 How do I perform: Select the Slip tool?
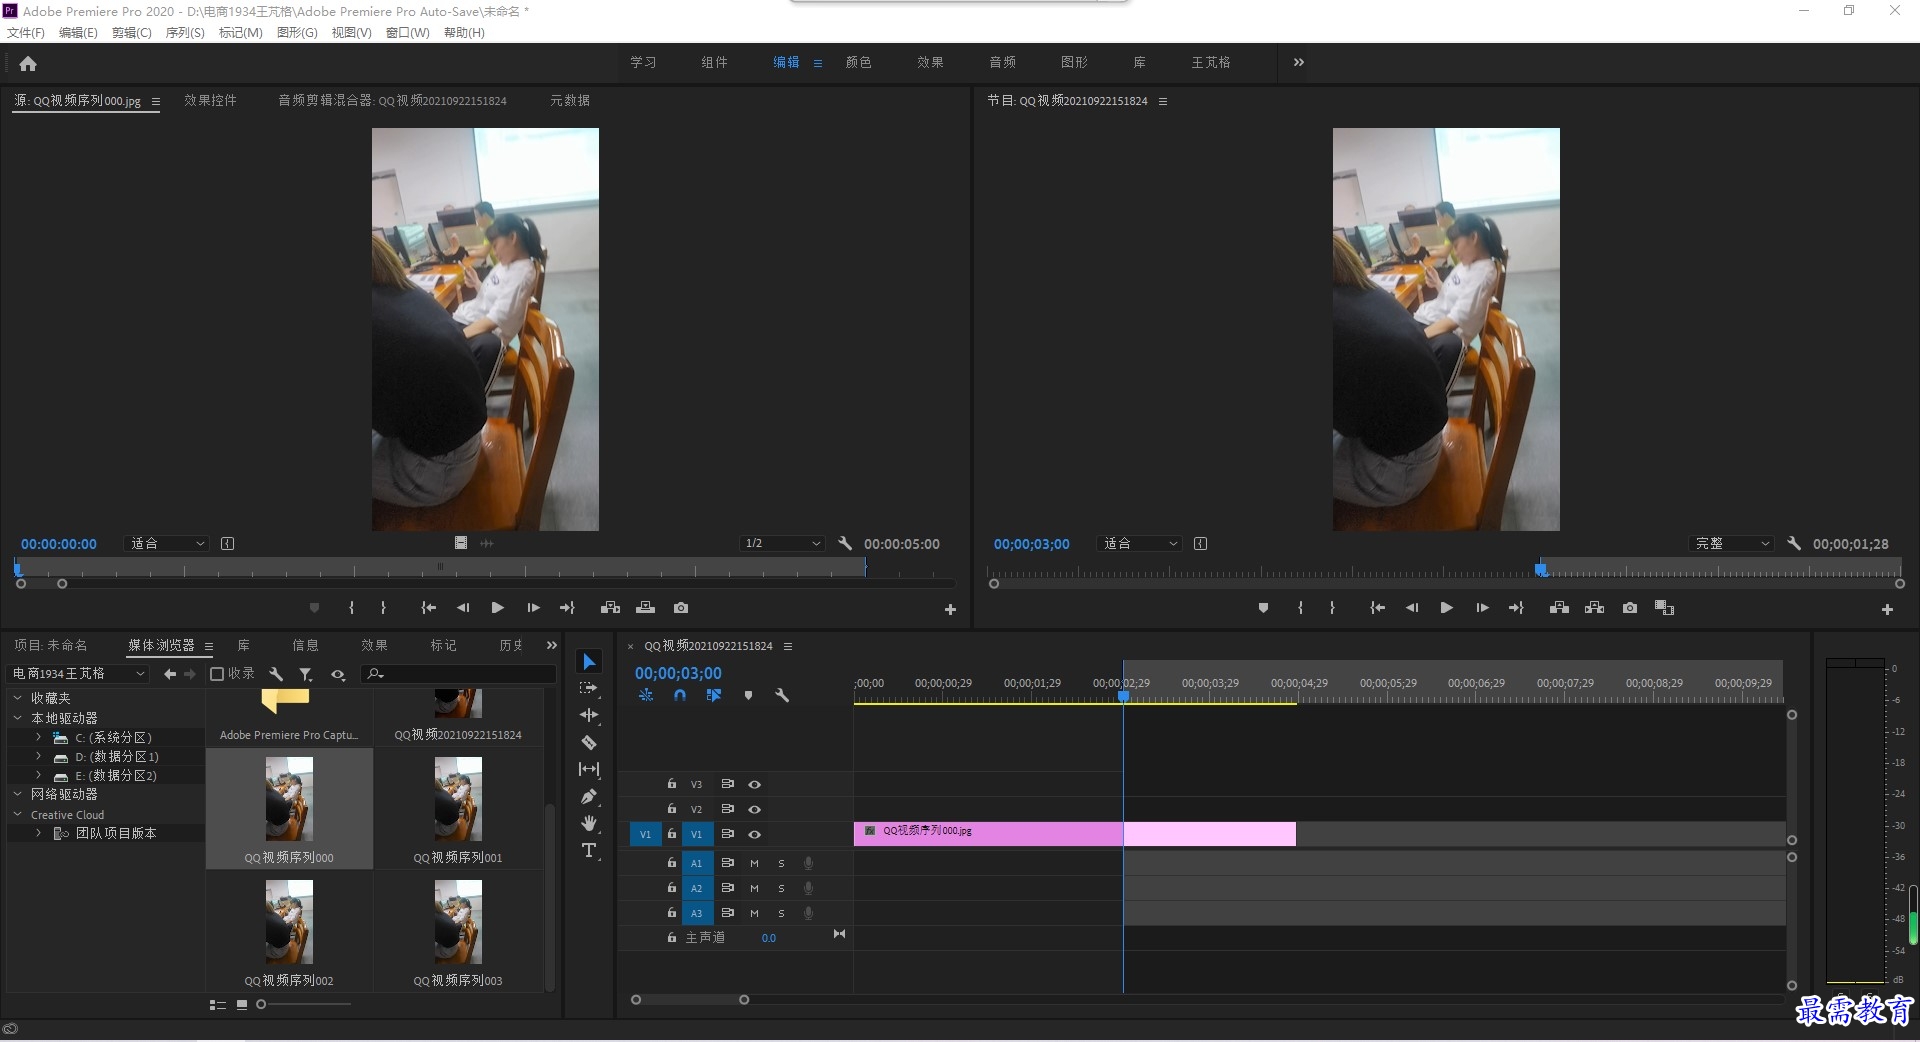click(589, 769)
